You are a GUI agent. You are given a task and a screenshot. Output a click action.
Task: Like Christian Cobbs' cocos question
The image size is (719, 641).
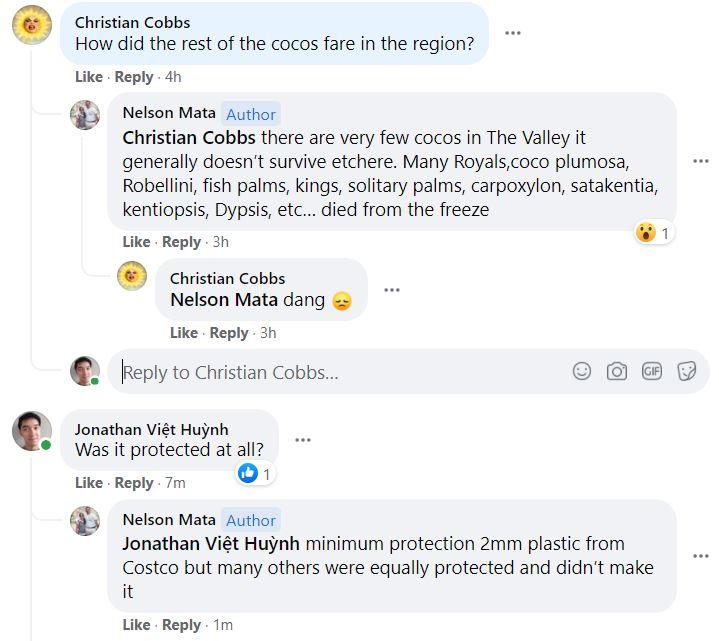pos(89,77)
